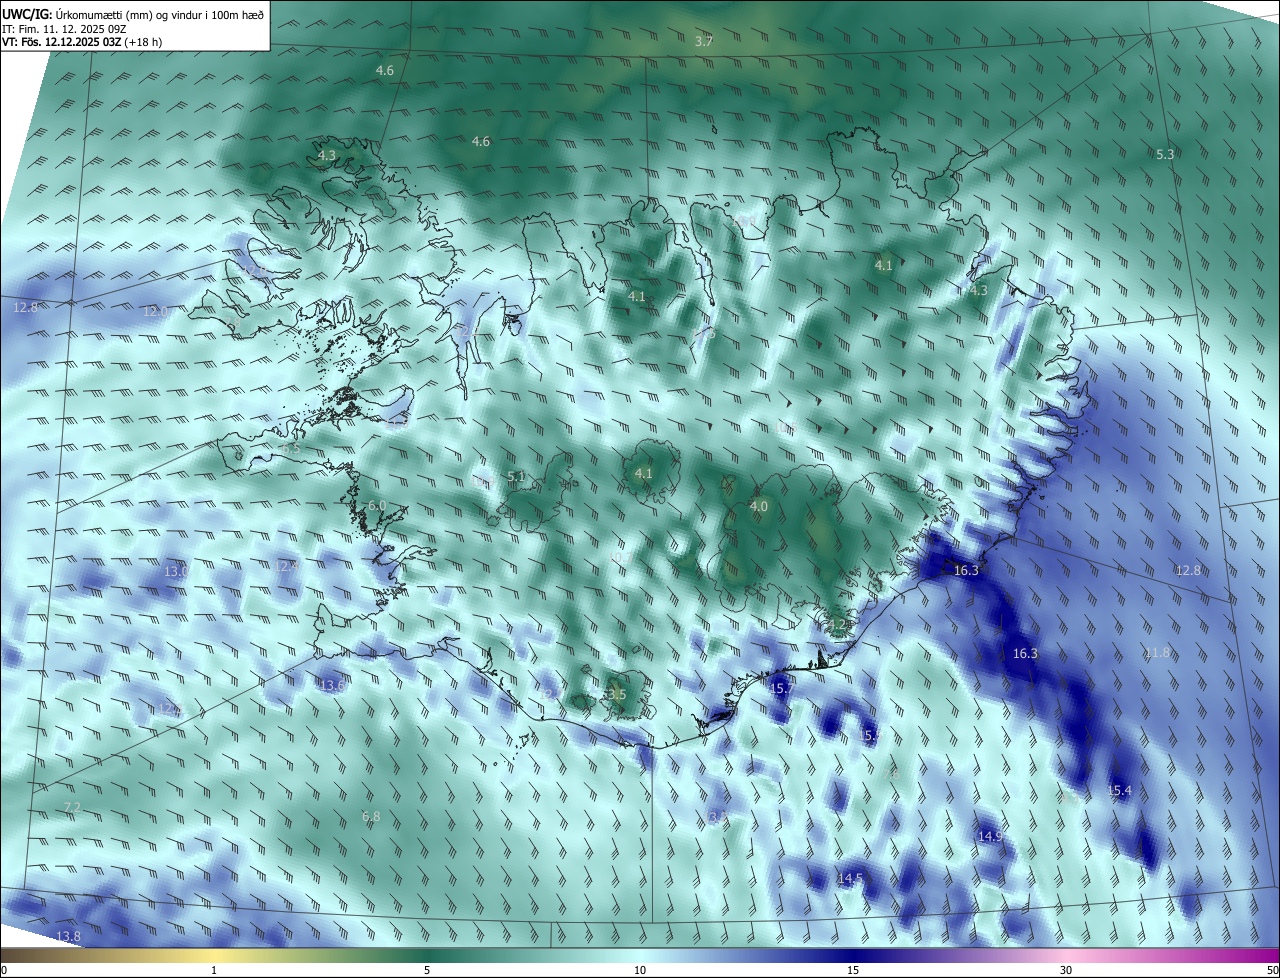This screenshot has width=1280, height=978.
Task: Click the 5 tick on the color scale
Action: click(x=427, y=970)
